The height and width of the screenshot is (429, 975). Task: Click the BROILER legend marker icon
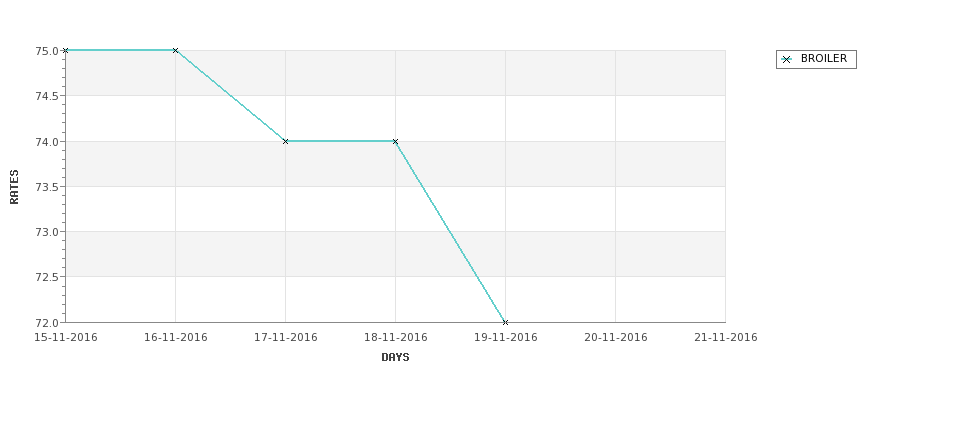[787, 60]
